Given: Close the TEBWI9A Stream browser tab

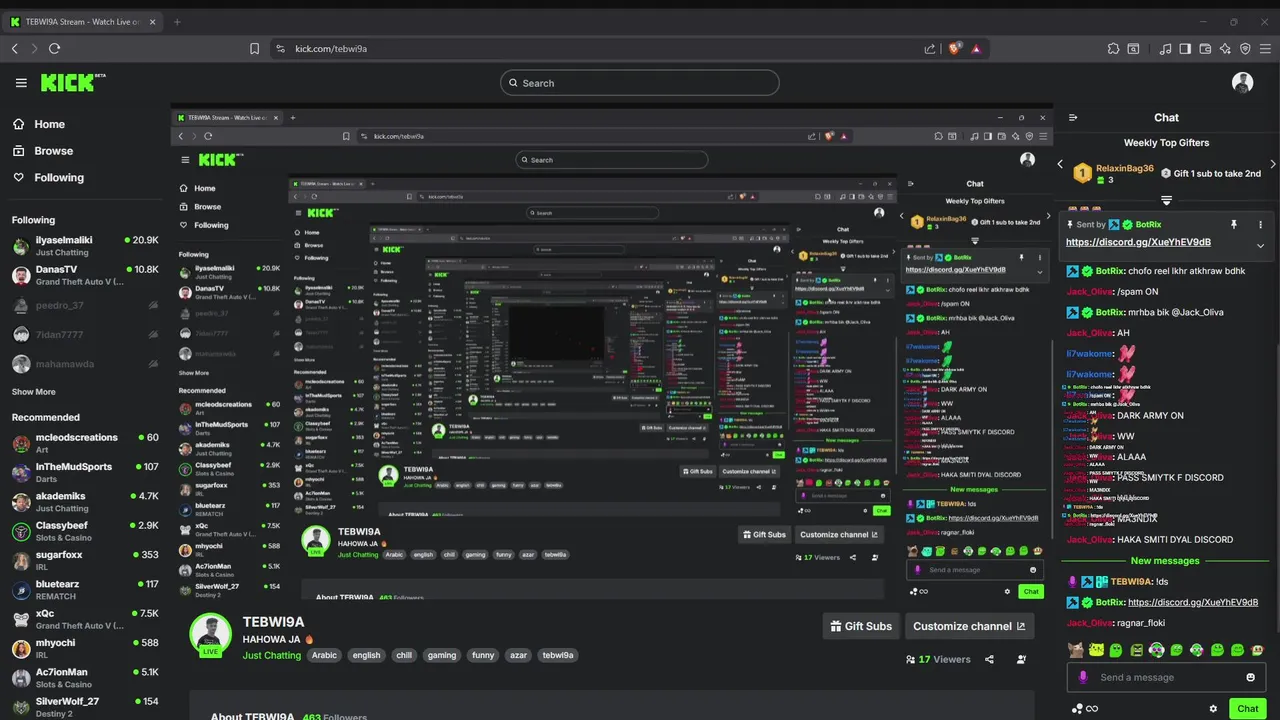Looking at the screenshot, I should pos(152,22).
